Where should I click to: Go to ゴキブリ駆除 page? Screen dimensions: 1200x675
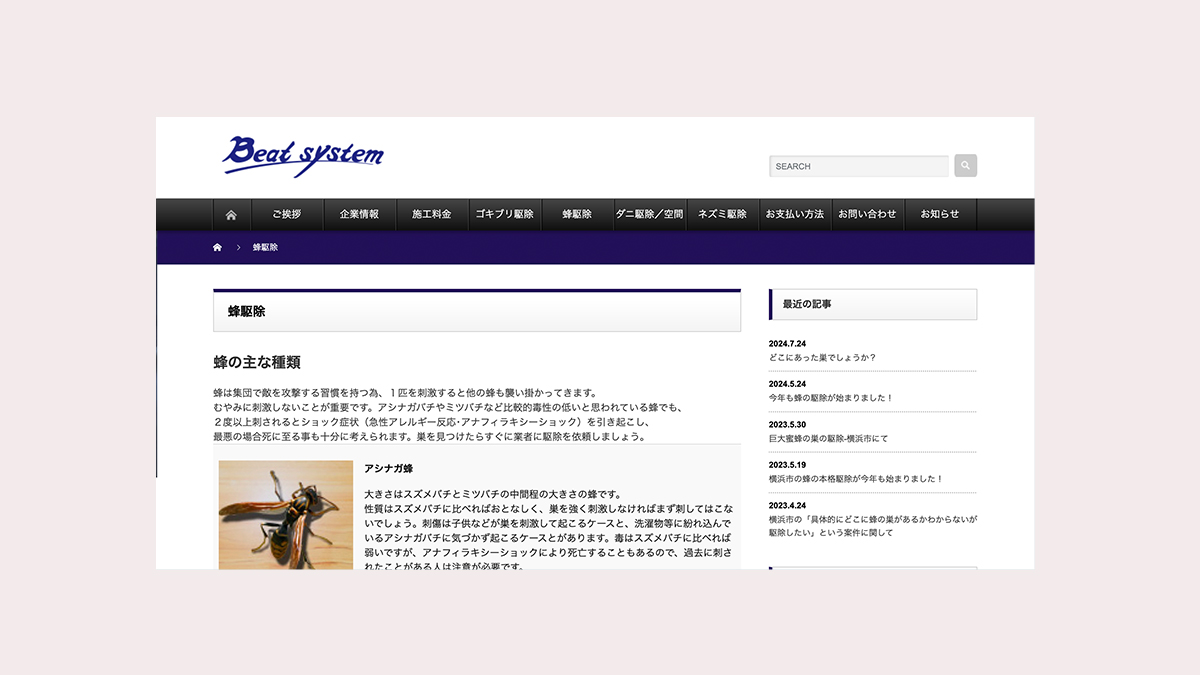click(x=504, y=215)
